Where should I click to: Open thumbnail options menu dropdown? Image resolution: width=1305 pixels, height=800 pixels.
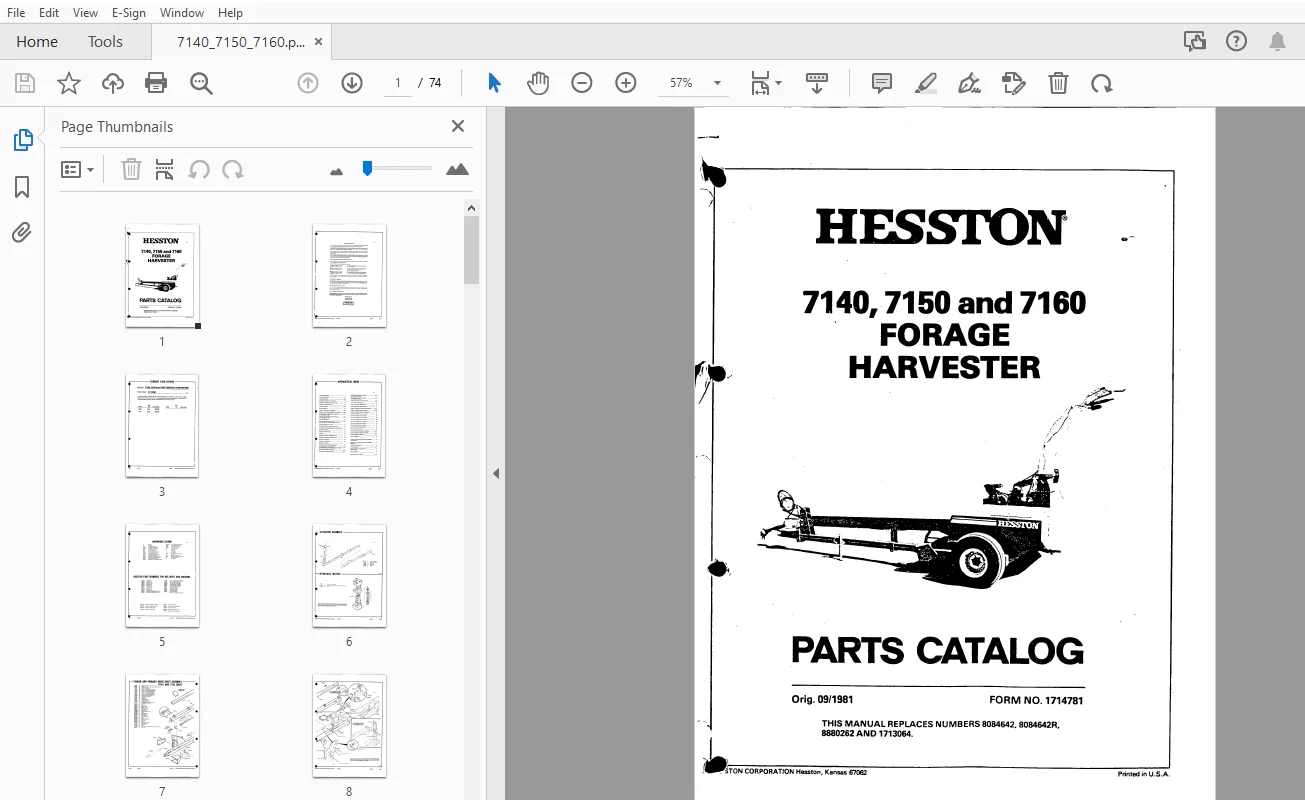coord(77,170)
